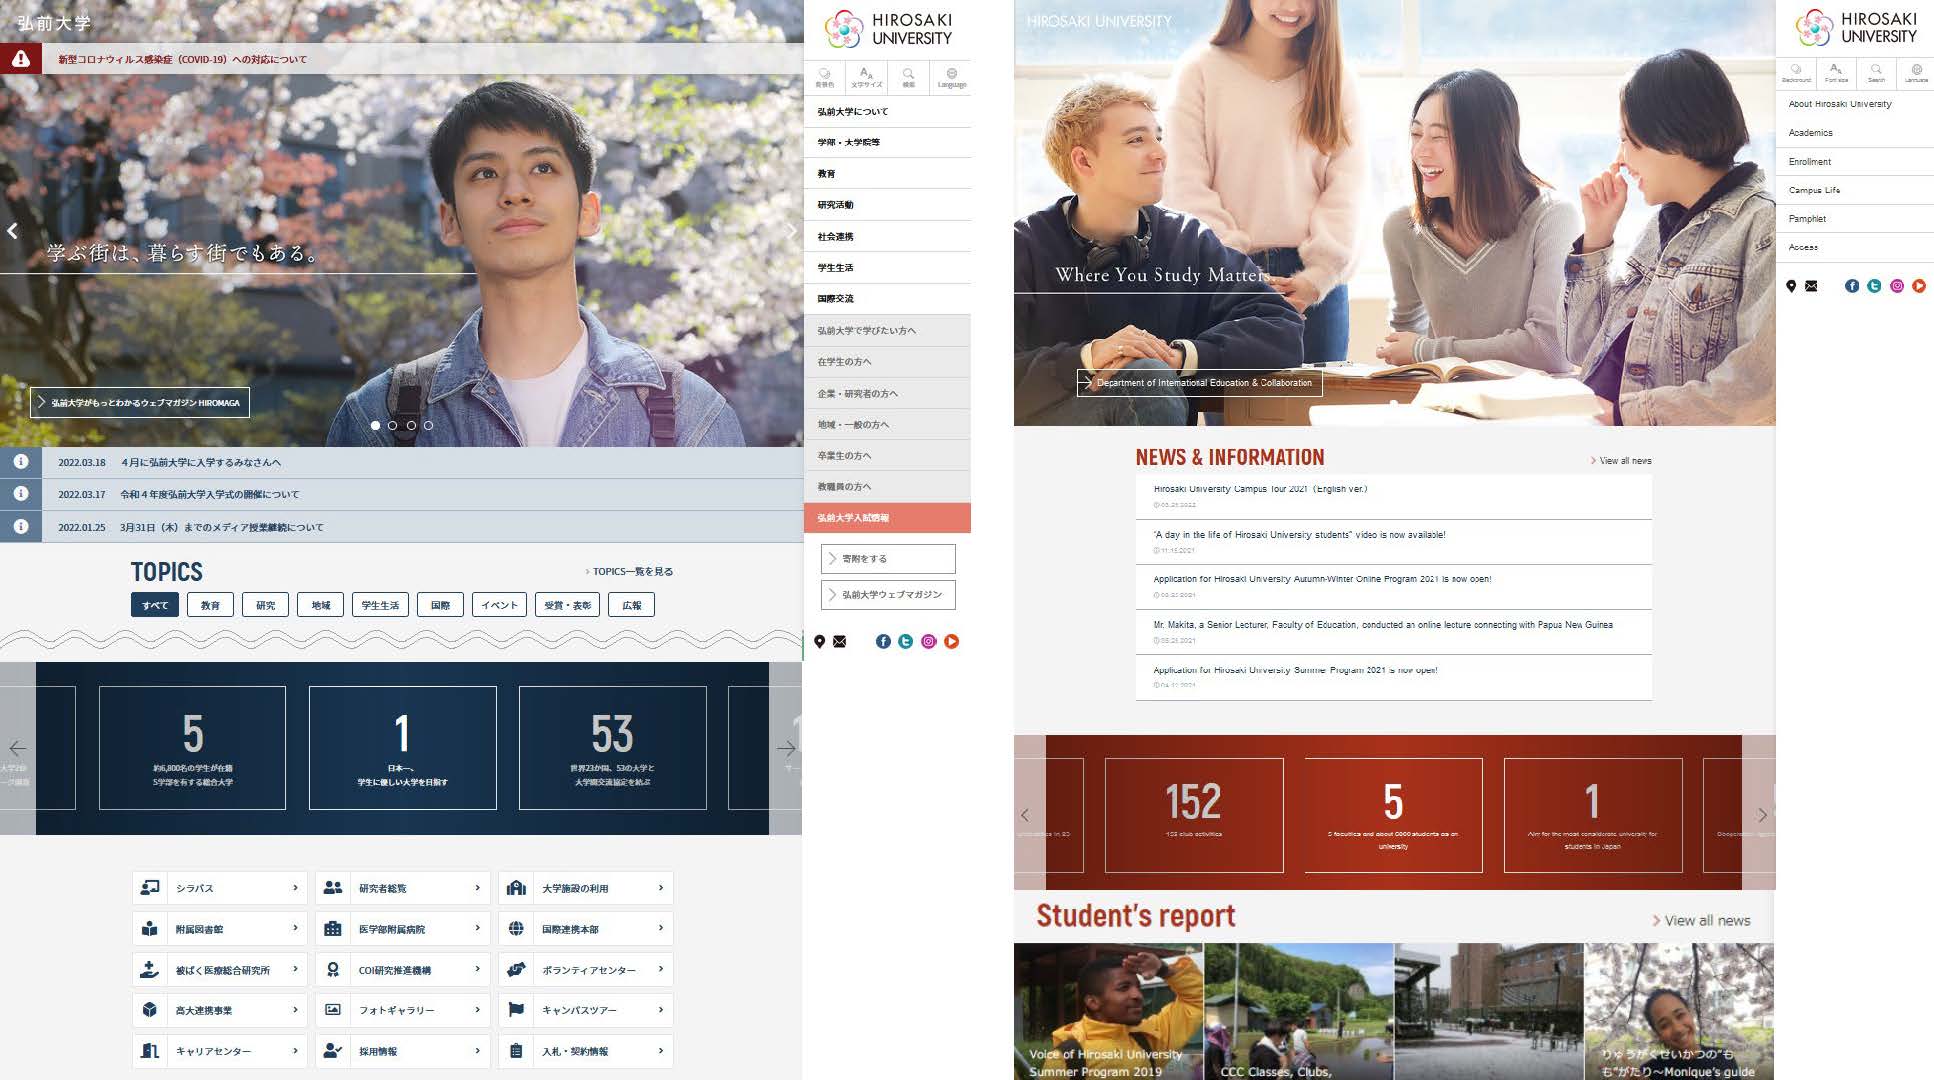The height and width of the screenshot is (1080, 1934).
Task: Open the 検索 search icon on Japanese sidebar
Action: pos(908,77)
